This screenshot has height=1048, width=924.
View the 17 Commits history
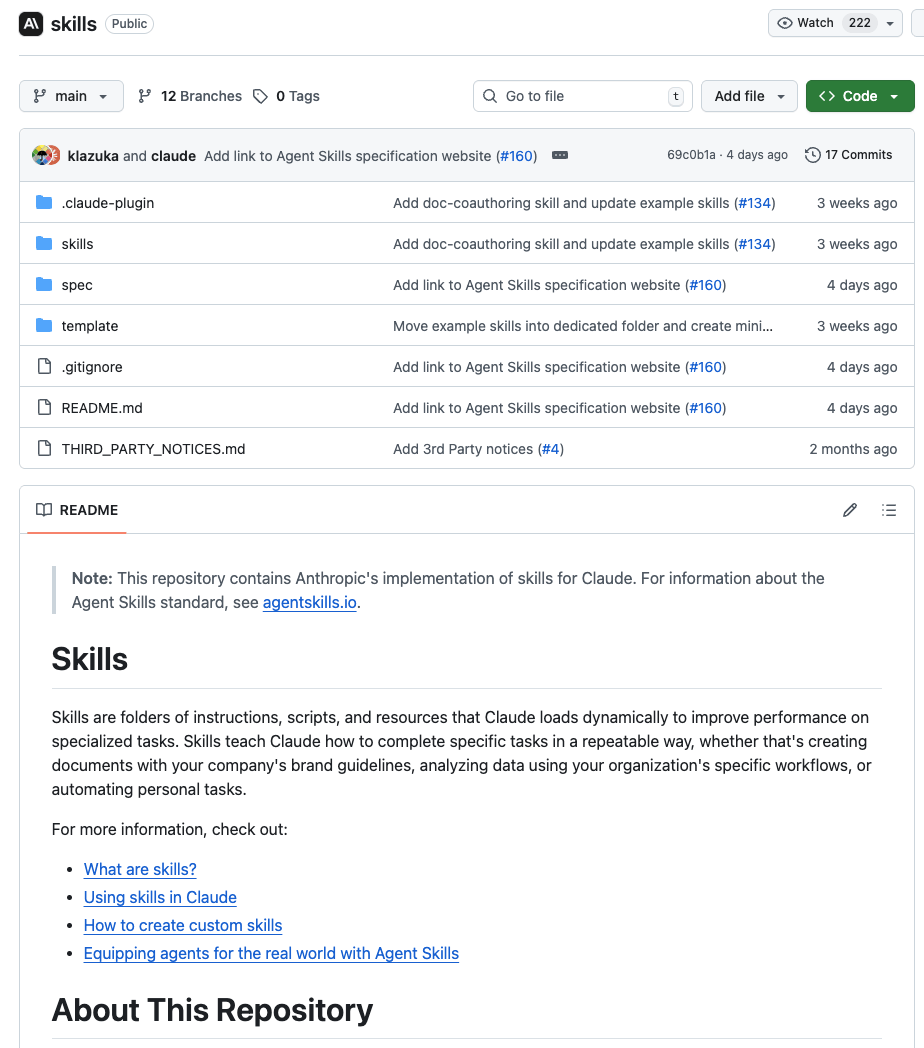pos(848,155)
